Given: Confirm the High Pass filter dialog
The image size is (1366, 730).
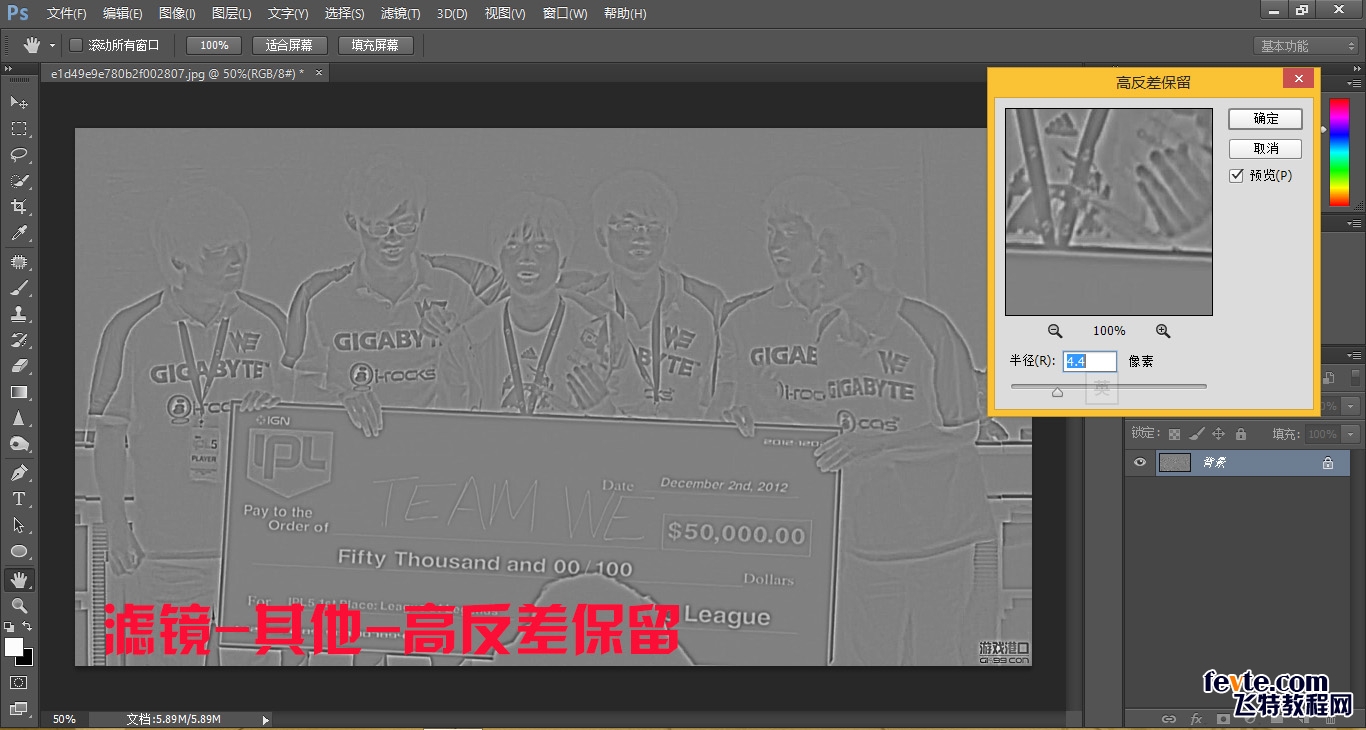Looking at the screenshot, I should [x=1266, y=119].
